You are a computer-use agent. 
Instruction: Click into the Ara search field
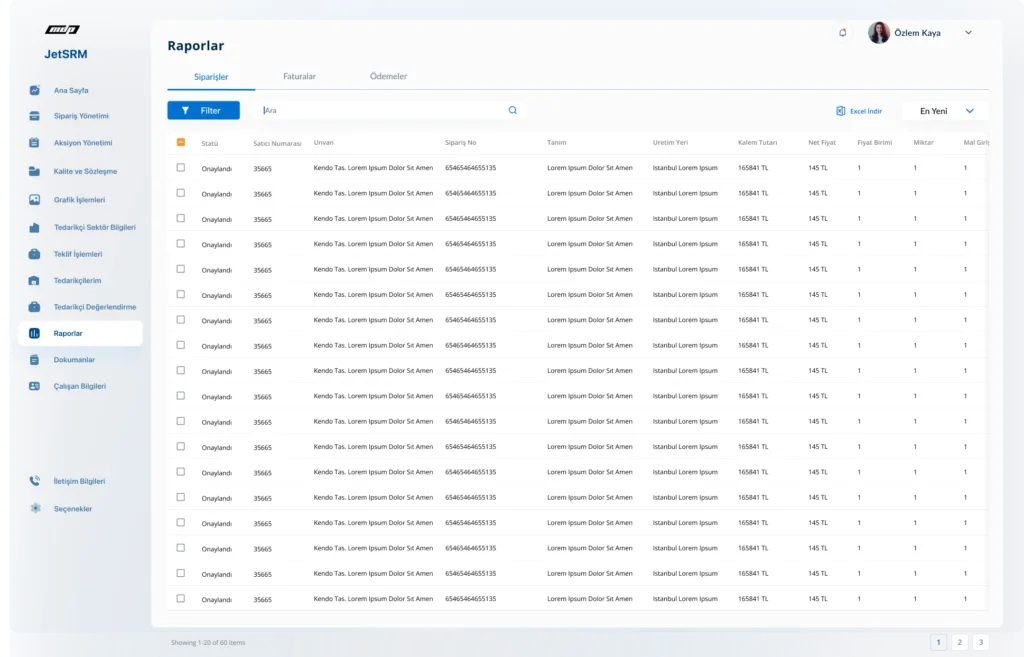tap(380, 111)
